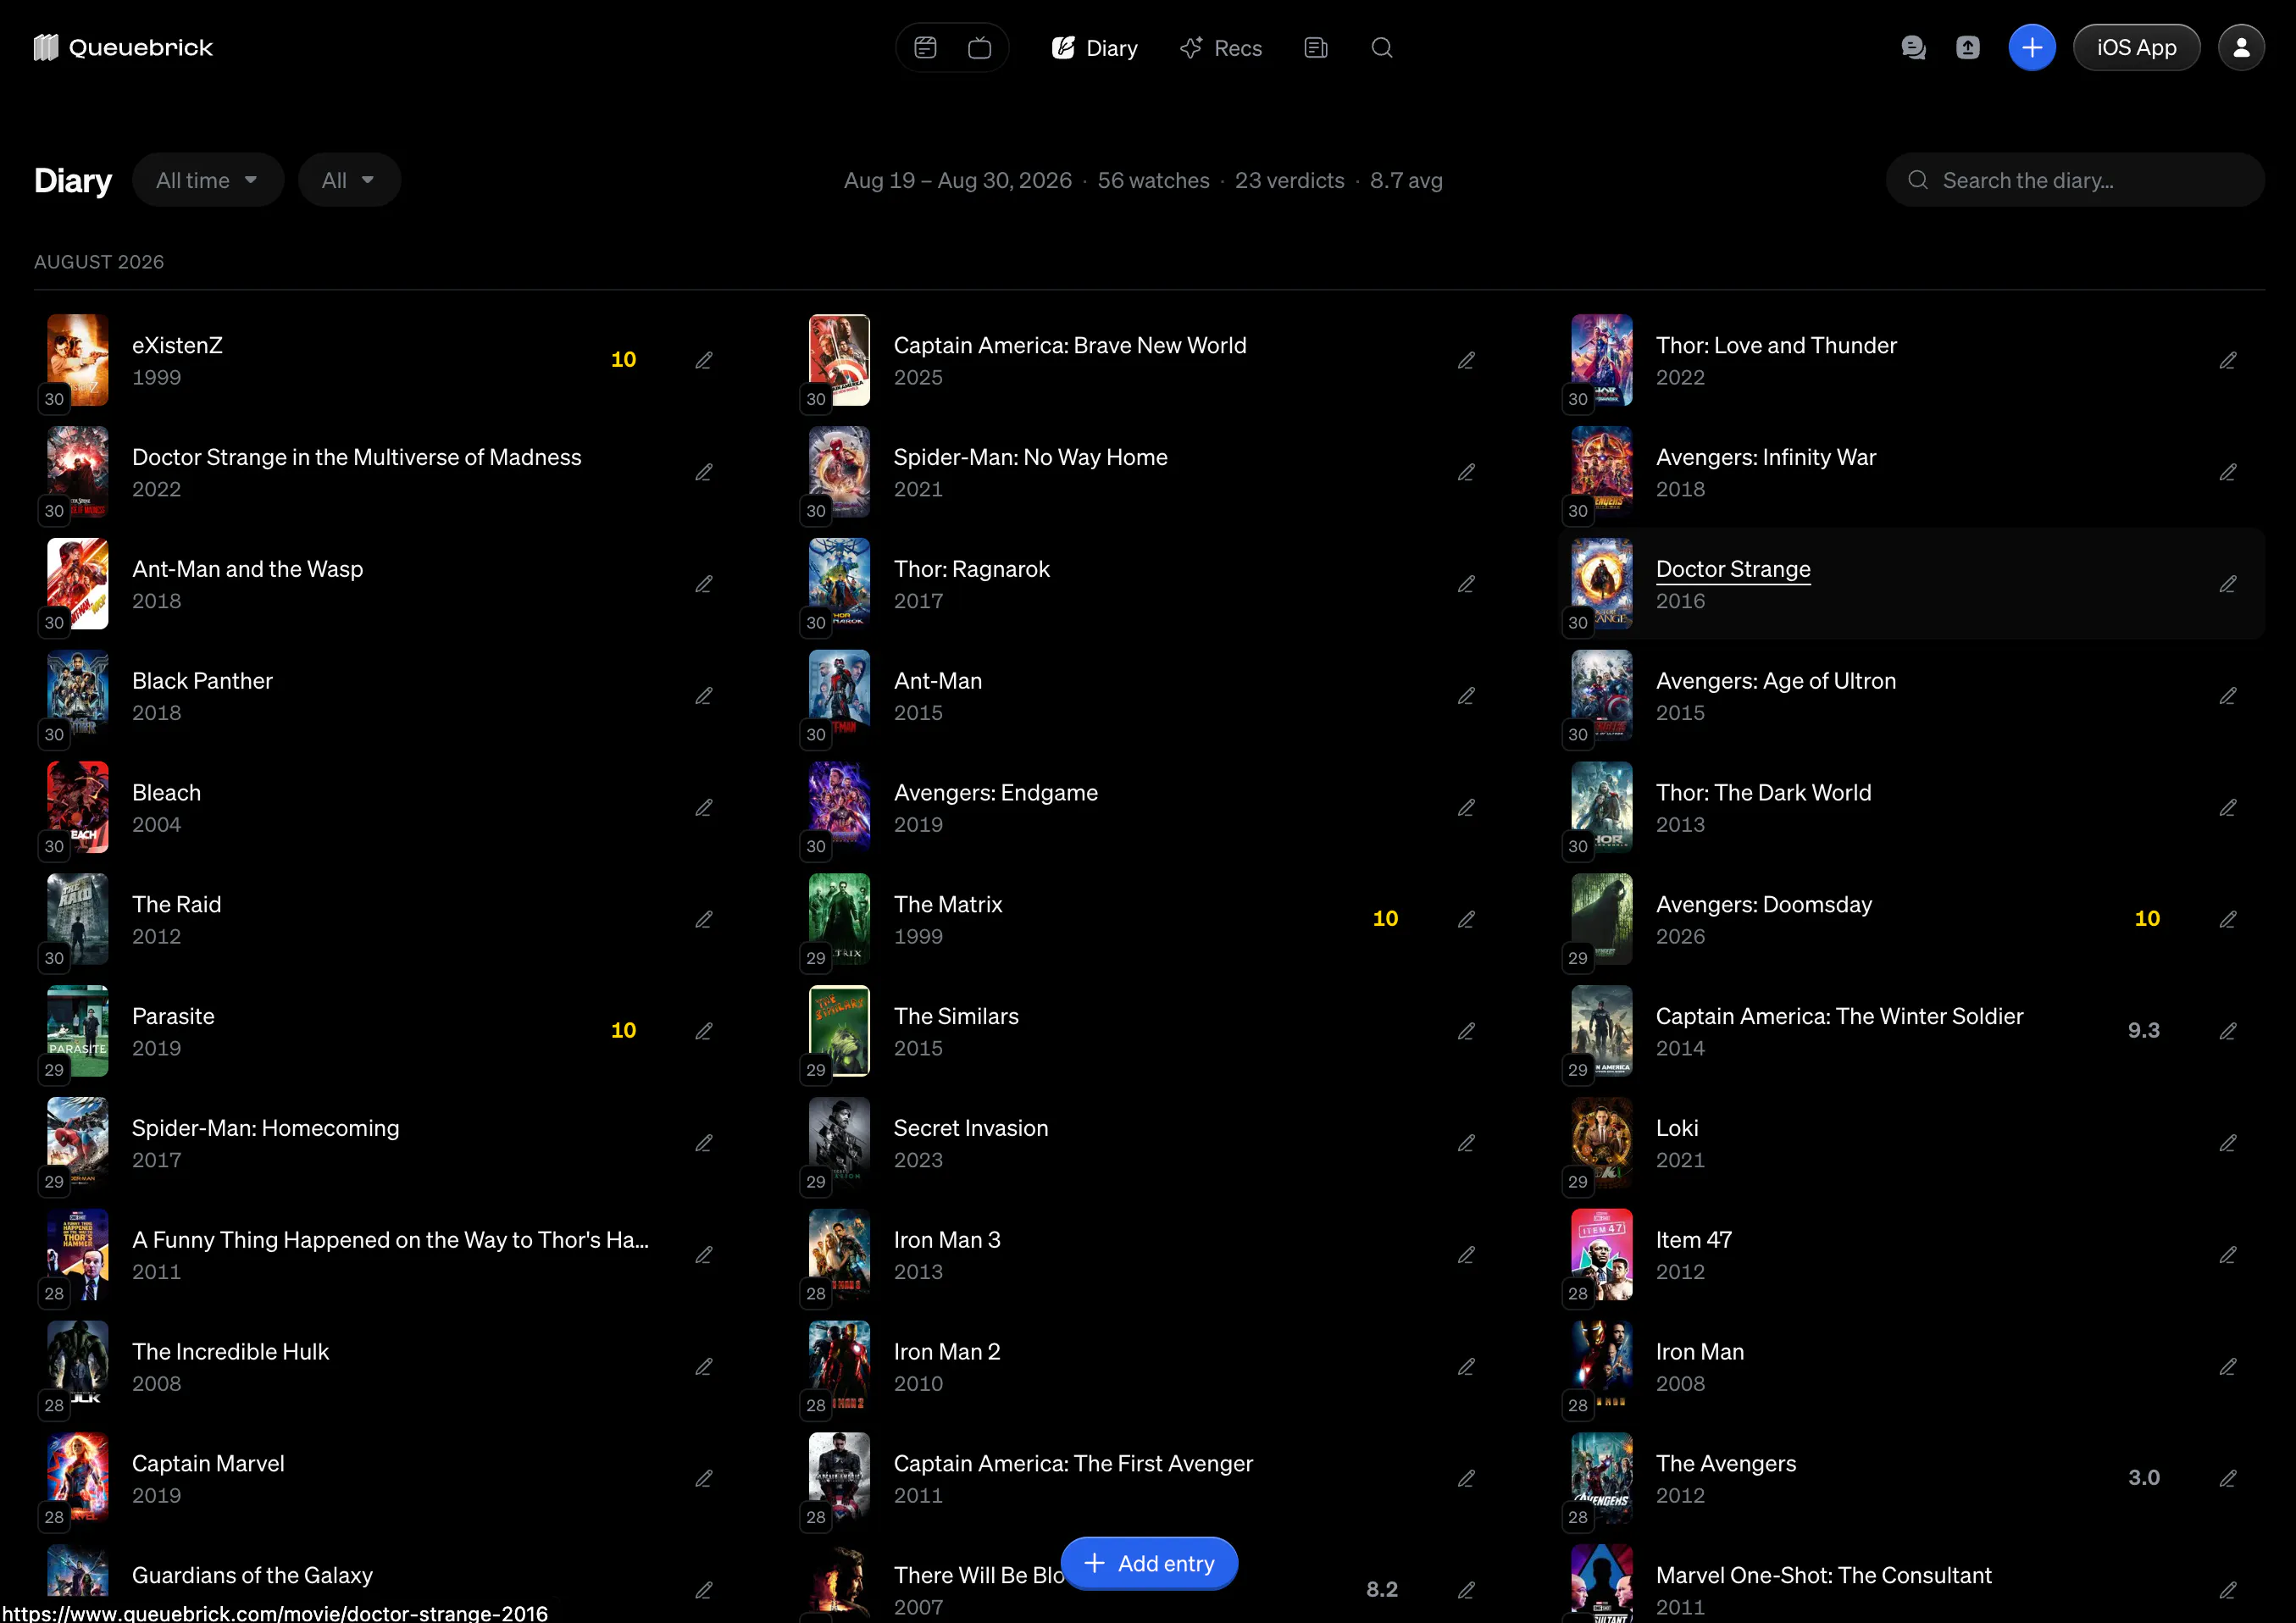This screenshot has width=2296, height=1623.
Task: Open the iOS App link
Action: click(2135, 47)
